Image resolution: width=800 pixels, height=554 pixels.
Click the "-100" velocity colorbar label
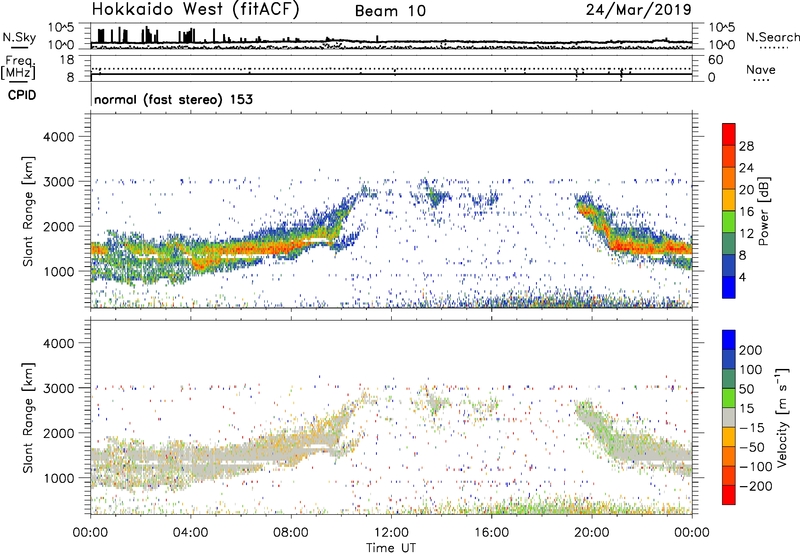[756, 467]
